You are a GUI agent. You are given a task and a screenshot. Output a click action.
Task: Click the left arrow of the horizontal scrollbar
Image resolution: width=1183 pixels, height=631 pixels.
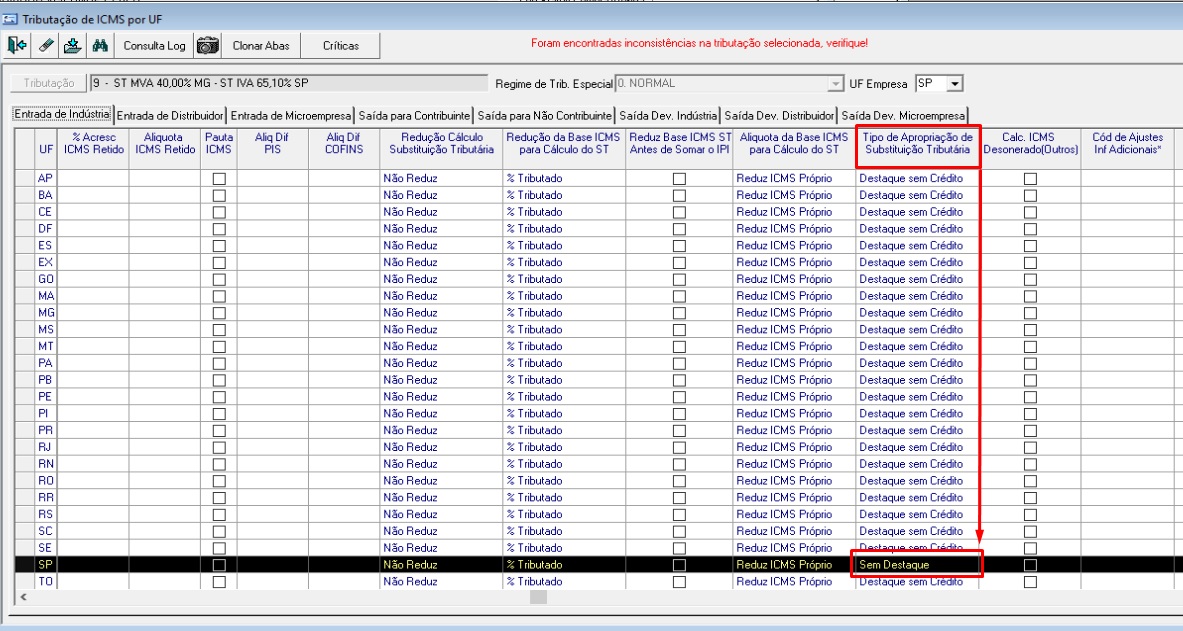pos(23,597)
